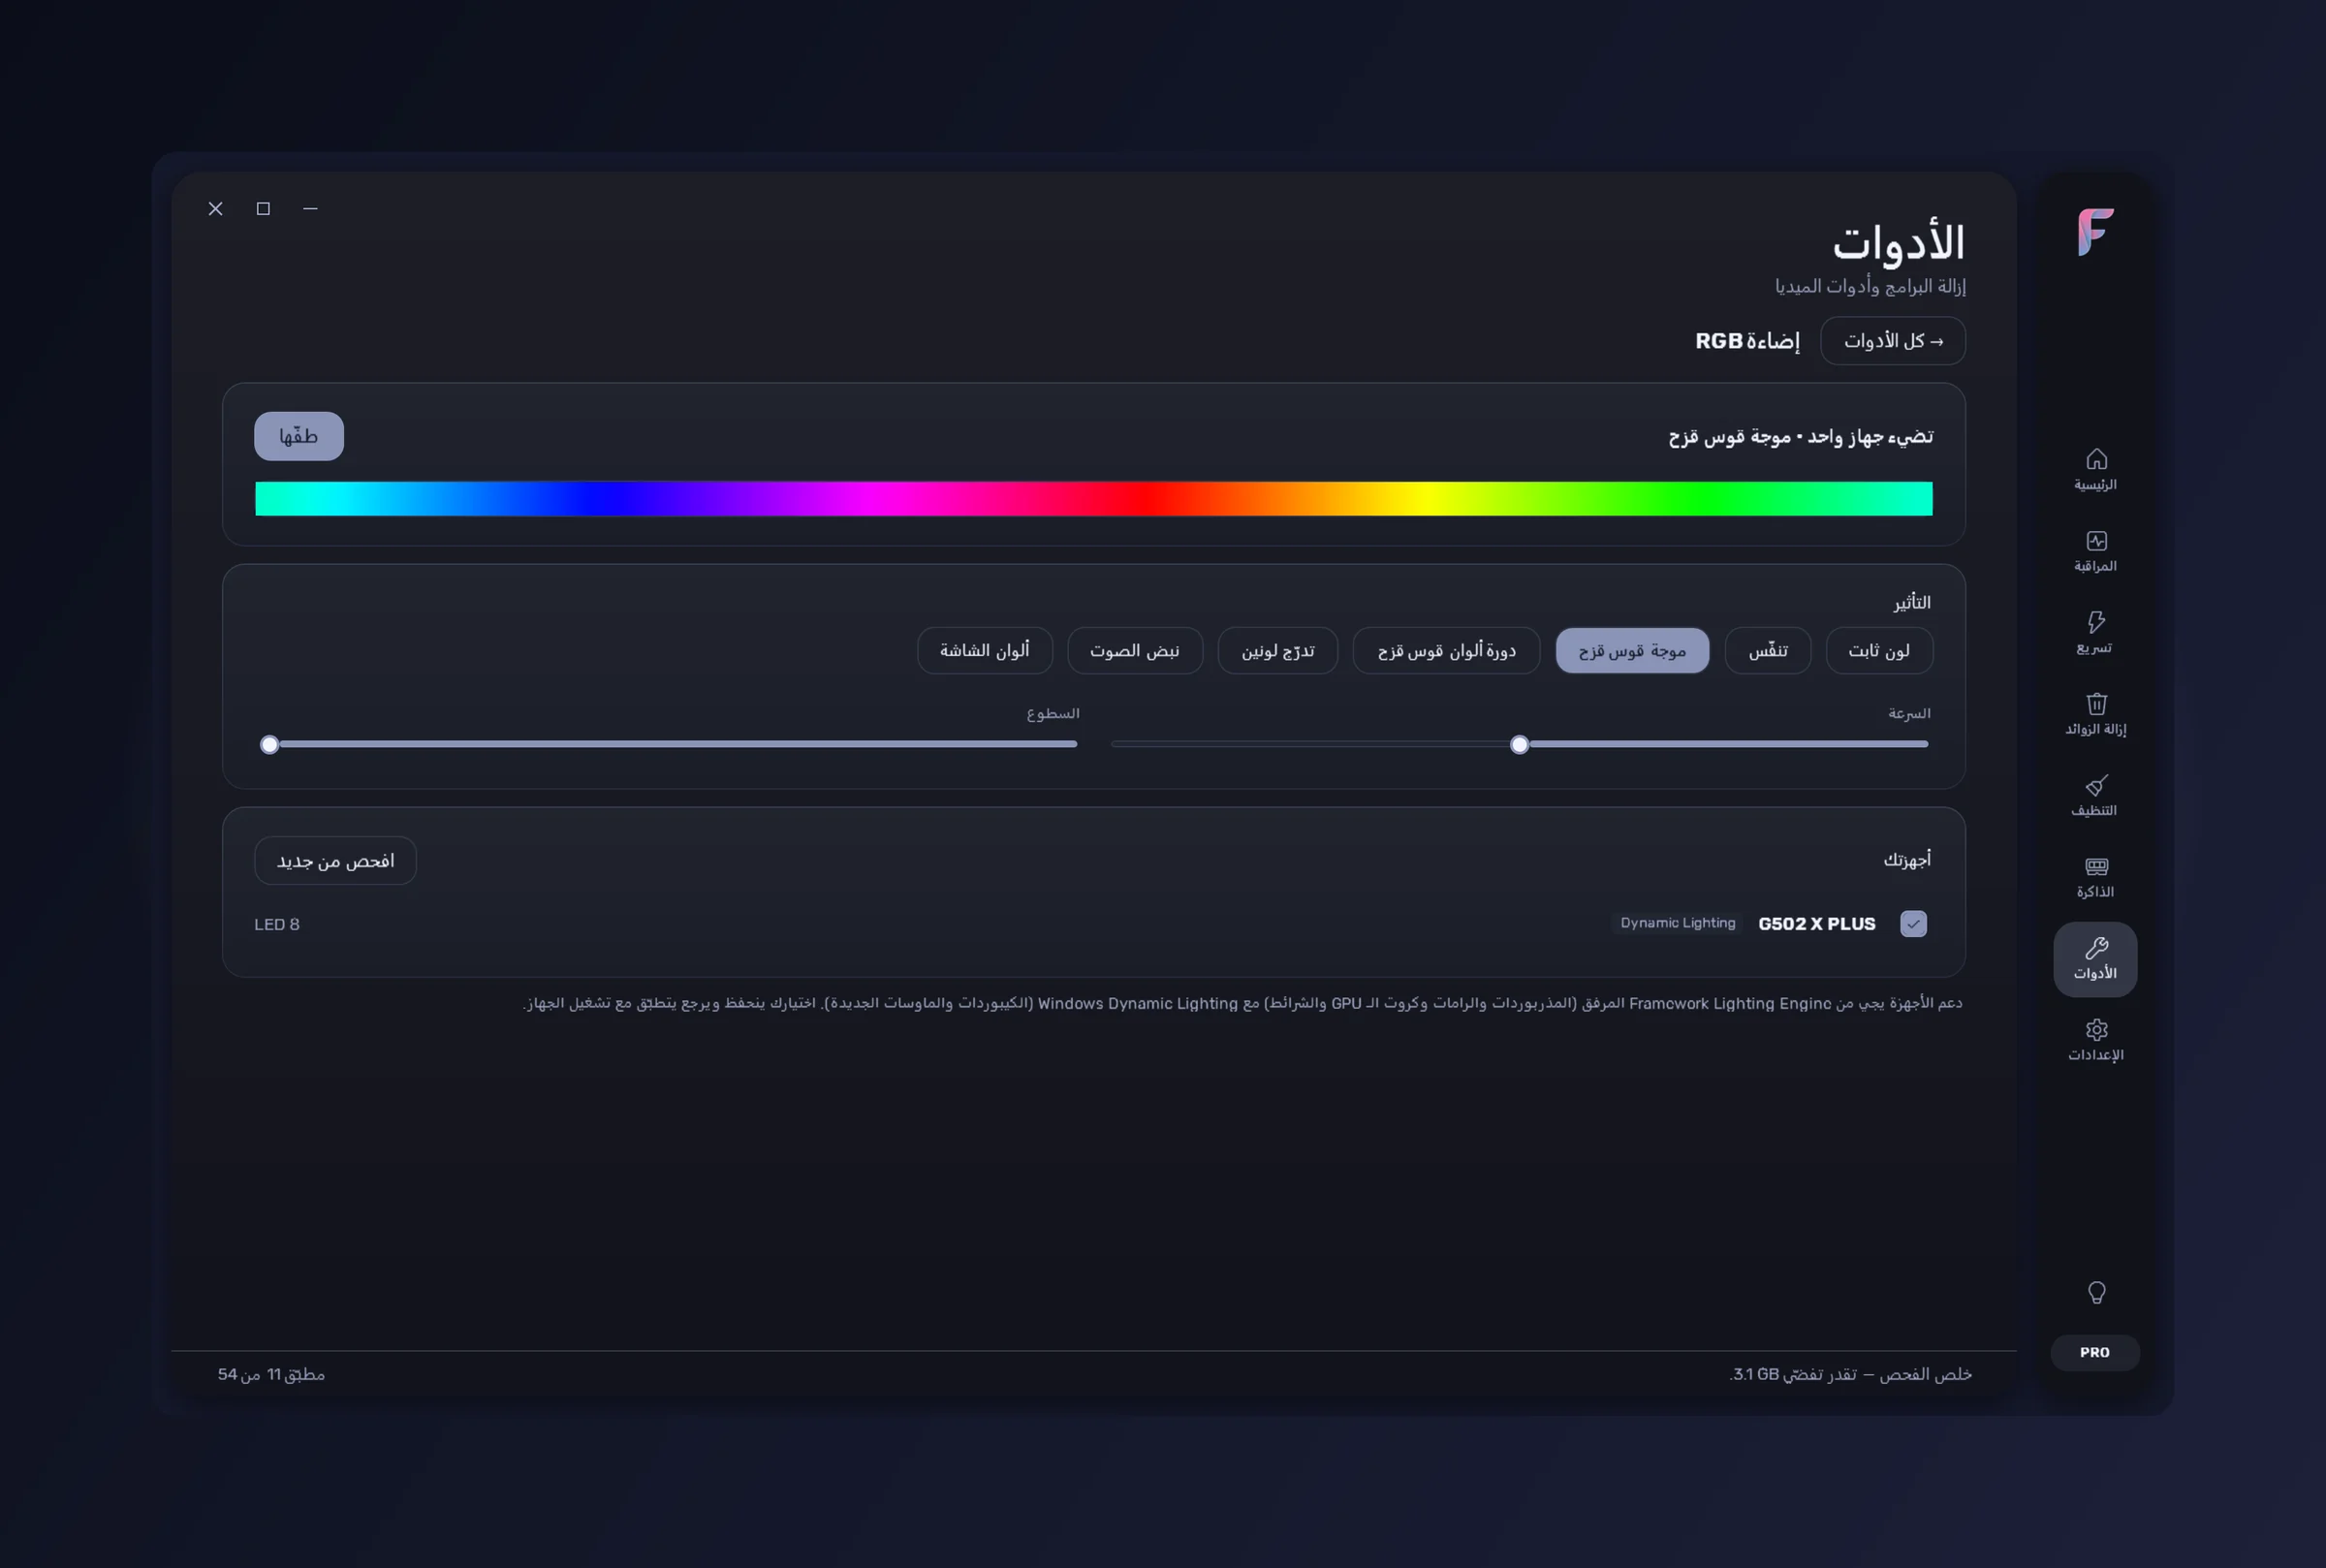Click the خلص الفحص 3.1 GB status text
This screenshot has width=2326, height=1568.
click(x=1850, y=1374)
